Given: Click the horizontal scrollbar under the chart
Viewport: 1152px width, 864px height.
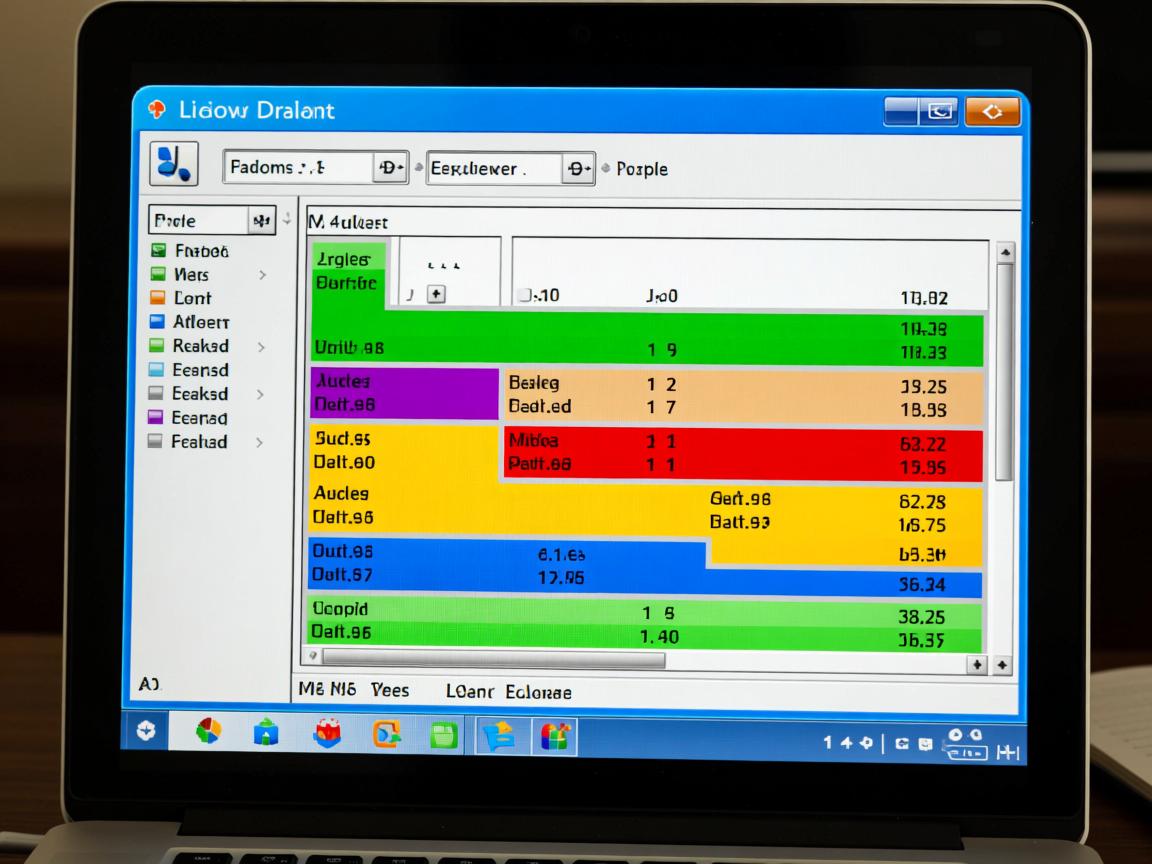Looking at the screenshot, I should point(494,660).
